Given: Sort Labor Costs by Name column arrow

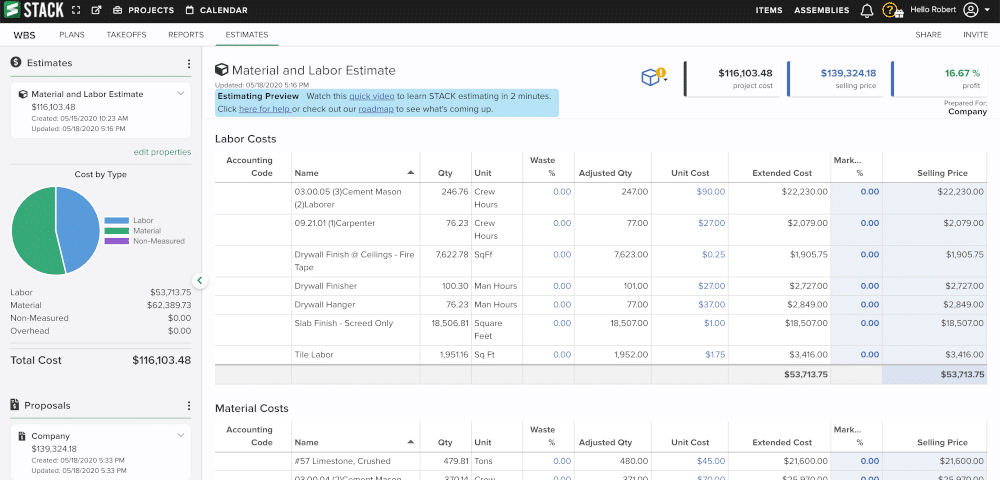Looking at the screenshot, I should point(411,172).
